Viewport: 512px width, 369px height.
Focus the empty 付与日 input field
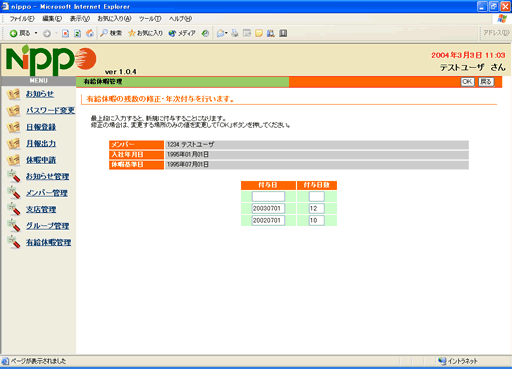pos(268,196)
